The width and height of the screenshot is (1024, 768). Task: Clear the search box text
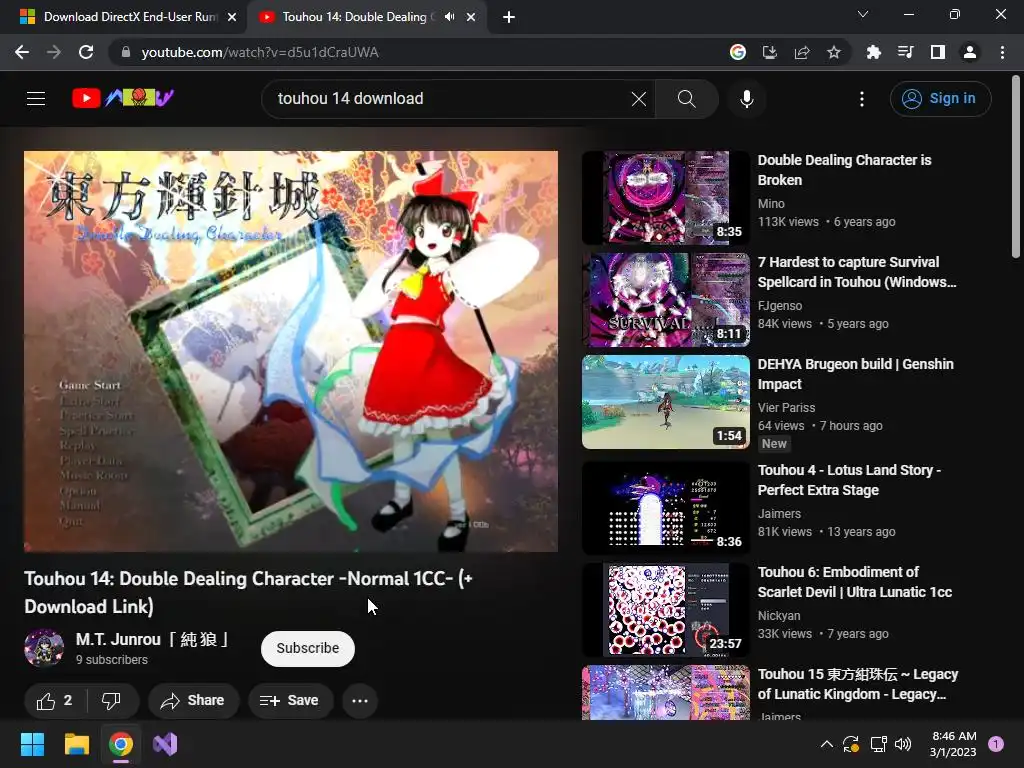pyautogui.click(x=639, y=99)
